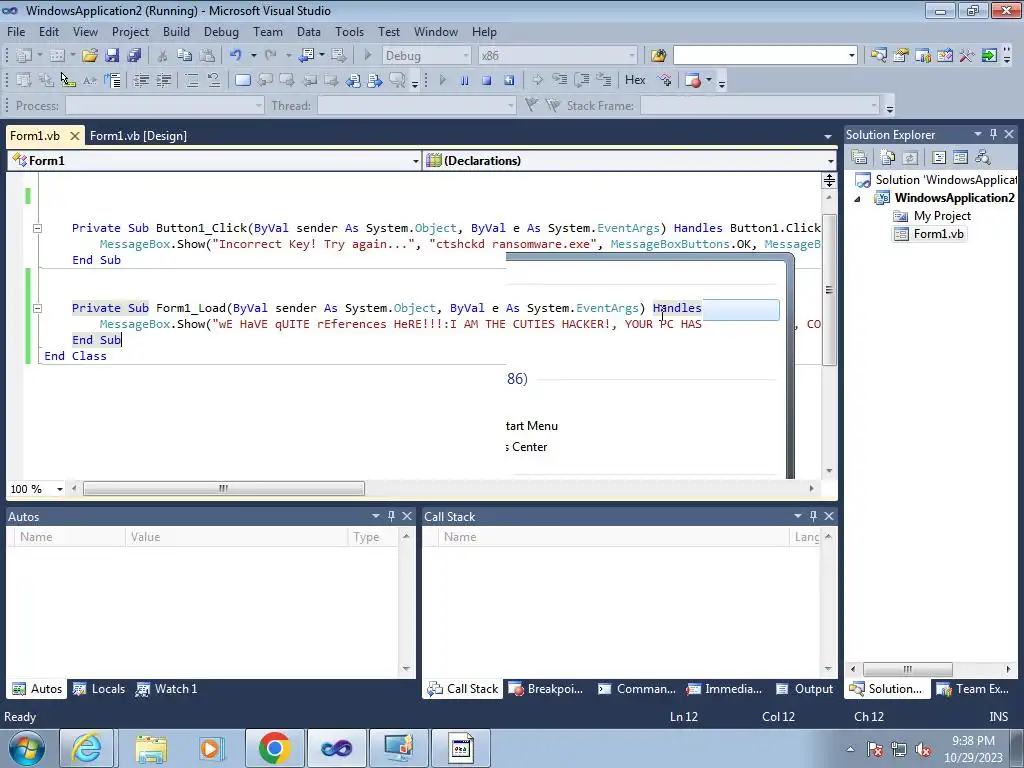Save the current file with Save icon
Image resolution: width=1024 pixels, height=768 pixels.
pos(112,56)
